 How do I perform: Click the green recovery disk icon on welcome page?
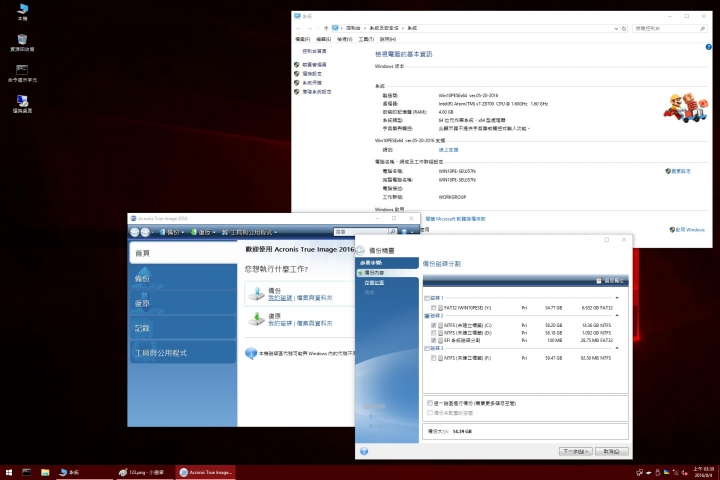(257, 319)
